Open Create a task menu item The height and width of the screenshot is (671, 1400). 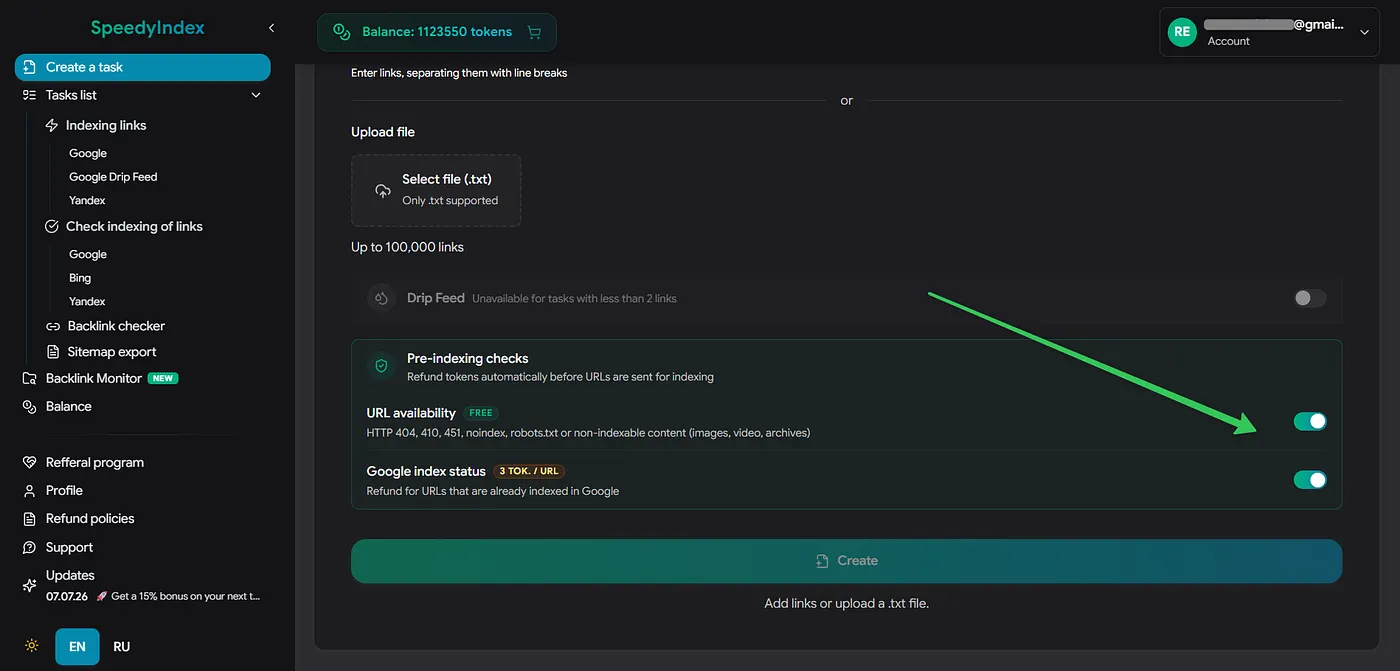click(x=143, y=67)
